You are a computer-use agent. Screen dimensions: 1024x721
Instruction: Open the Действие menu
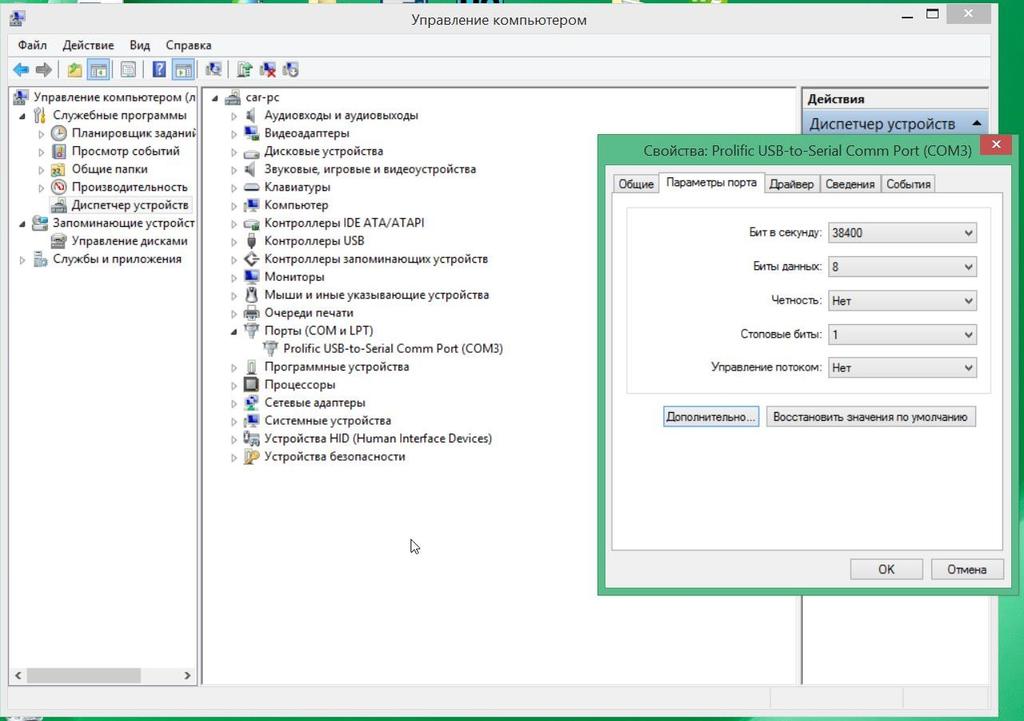coord(88,45)
